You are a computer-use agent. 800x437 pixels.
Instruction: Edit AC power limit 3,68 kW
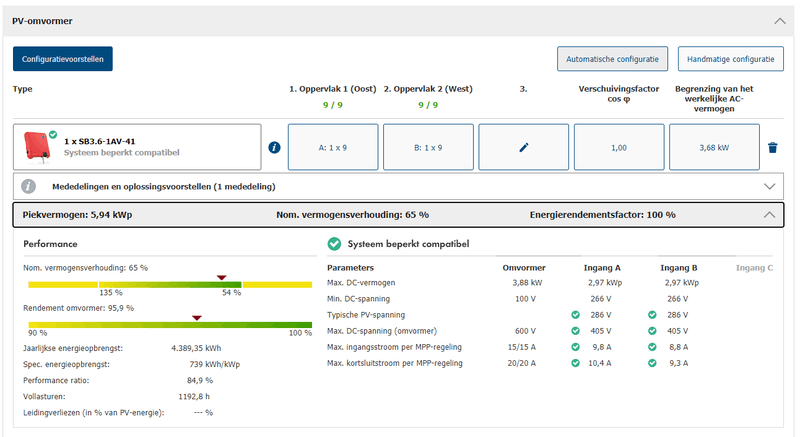click(714, 147)
